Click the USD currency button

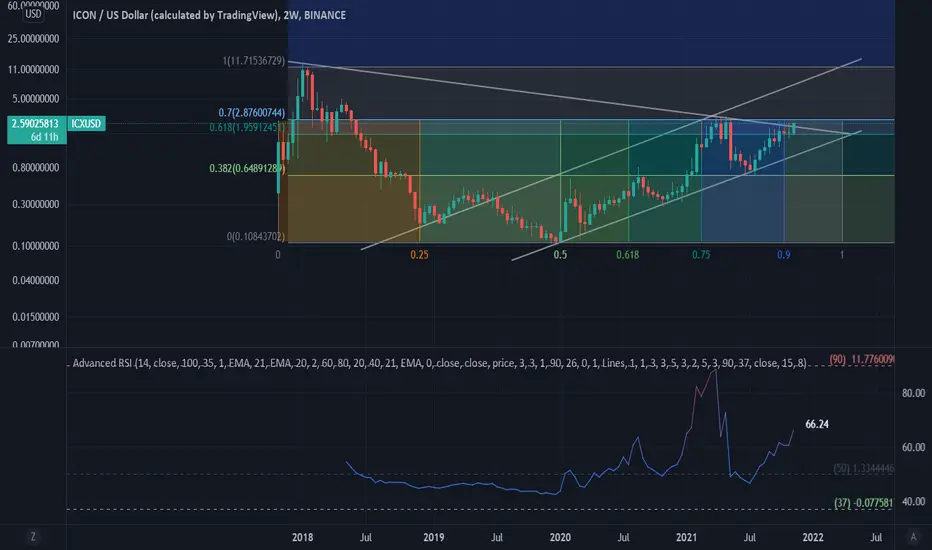pyautogui.click(x=33, y=14)
